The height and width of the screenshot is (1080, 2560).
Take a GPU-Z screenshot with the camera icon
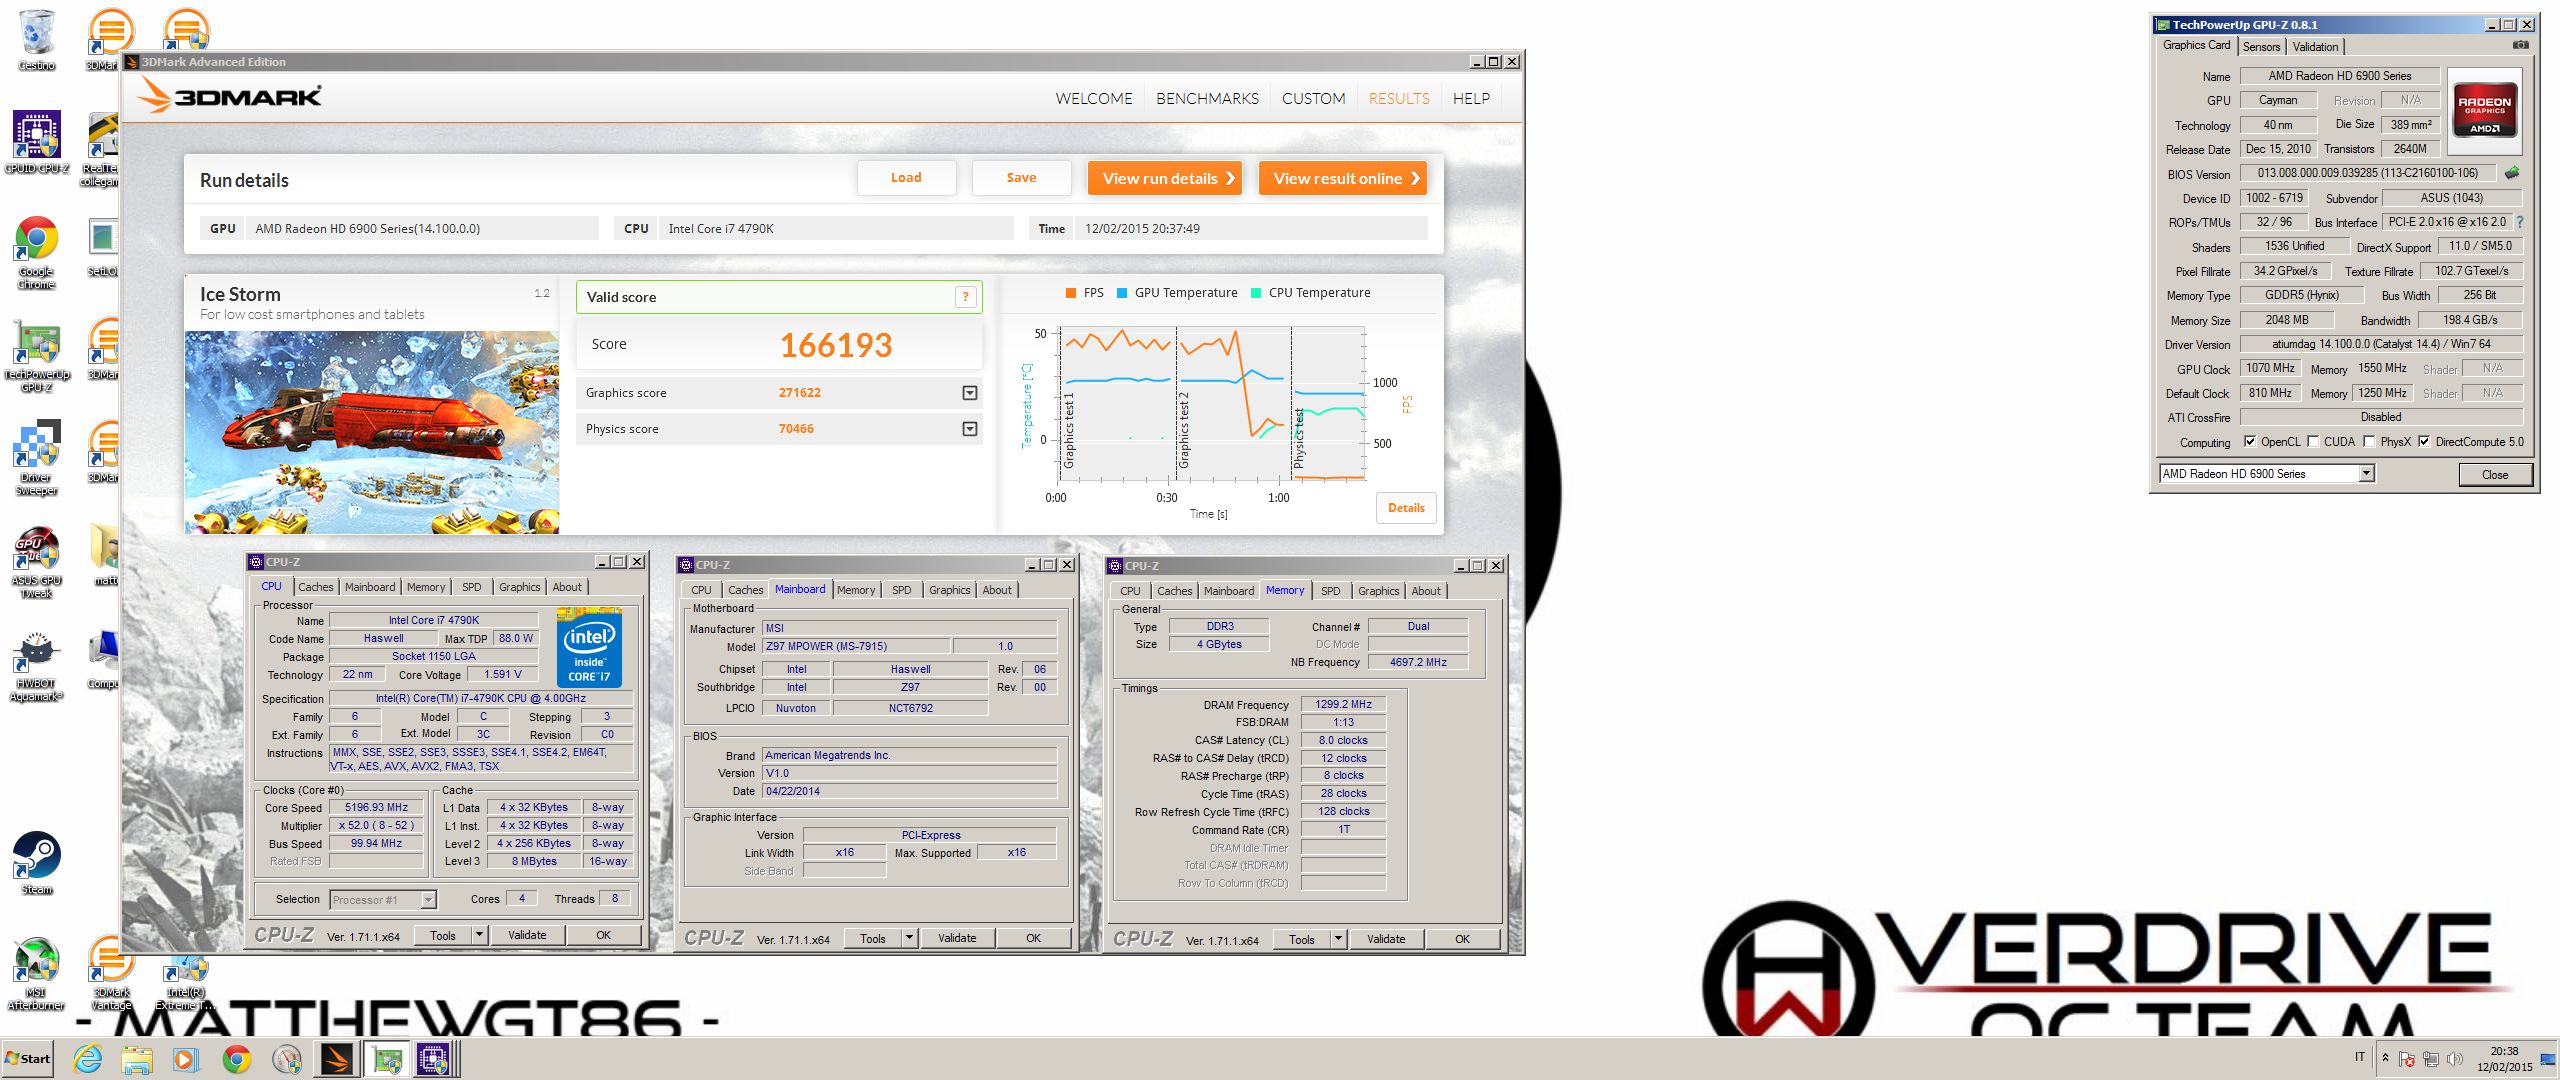pos(2520,45)
